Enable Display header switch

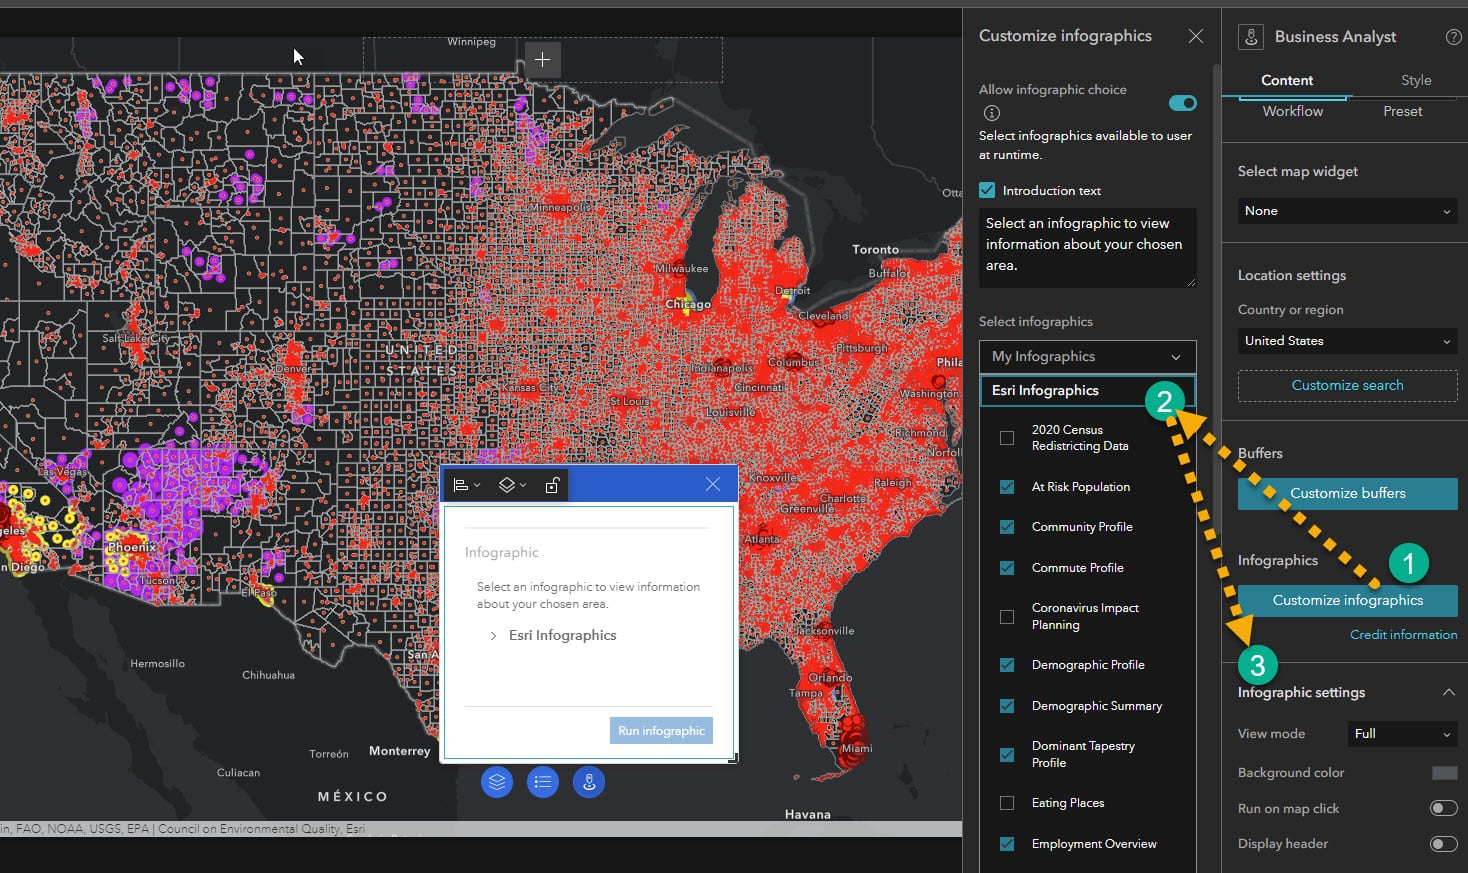1444,844
